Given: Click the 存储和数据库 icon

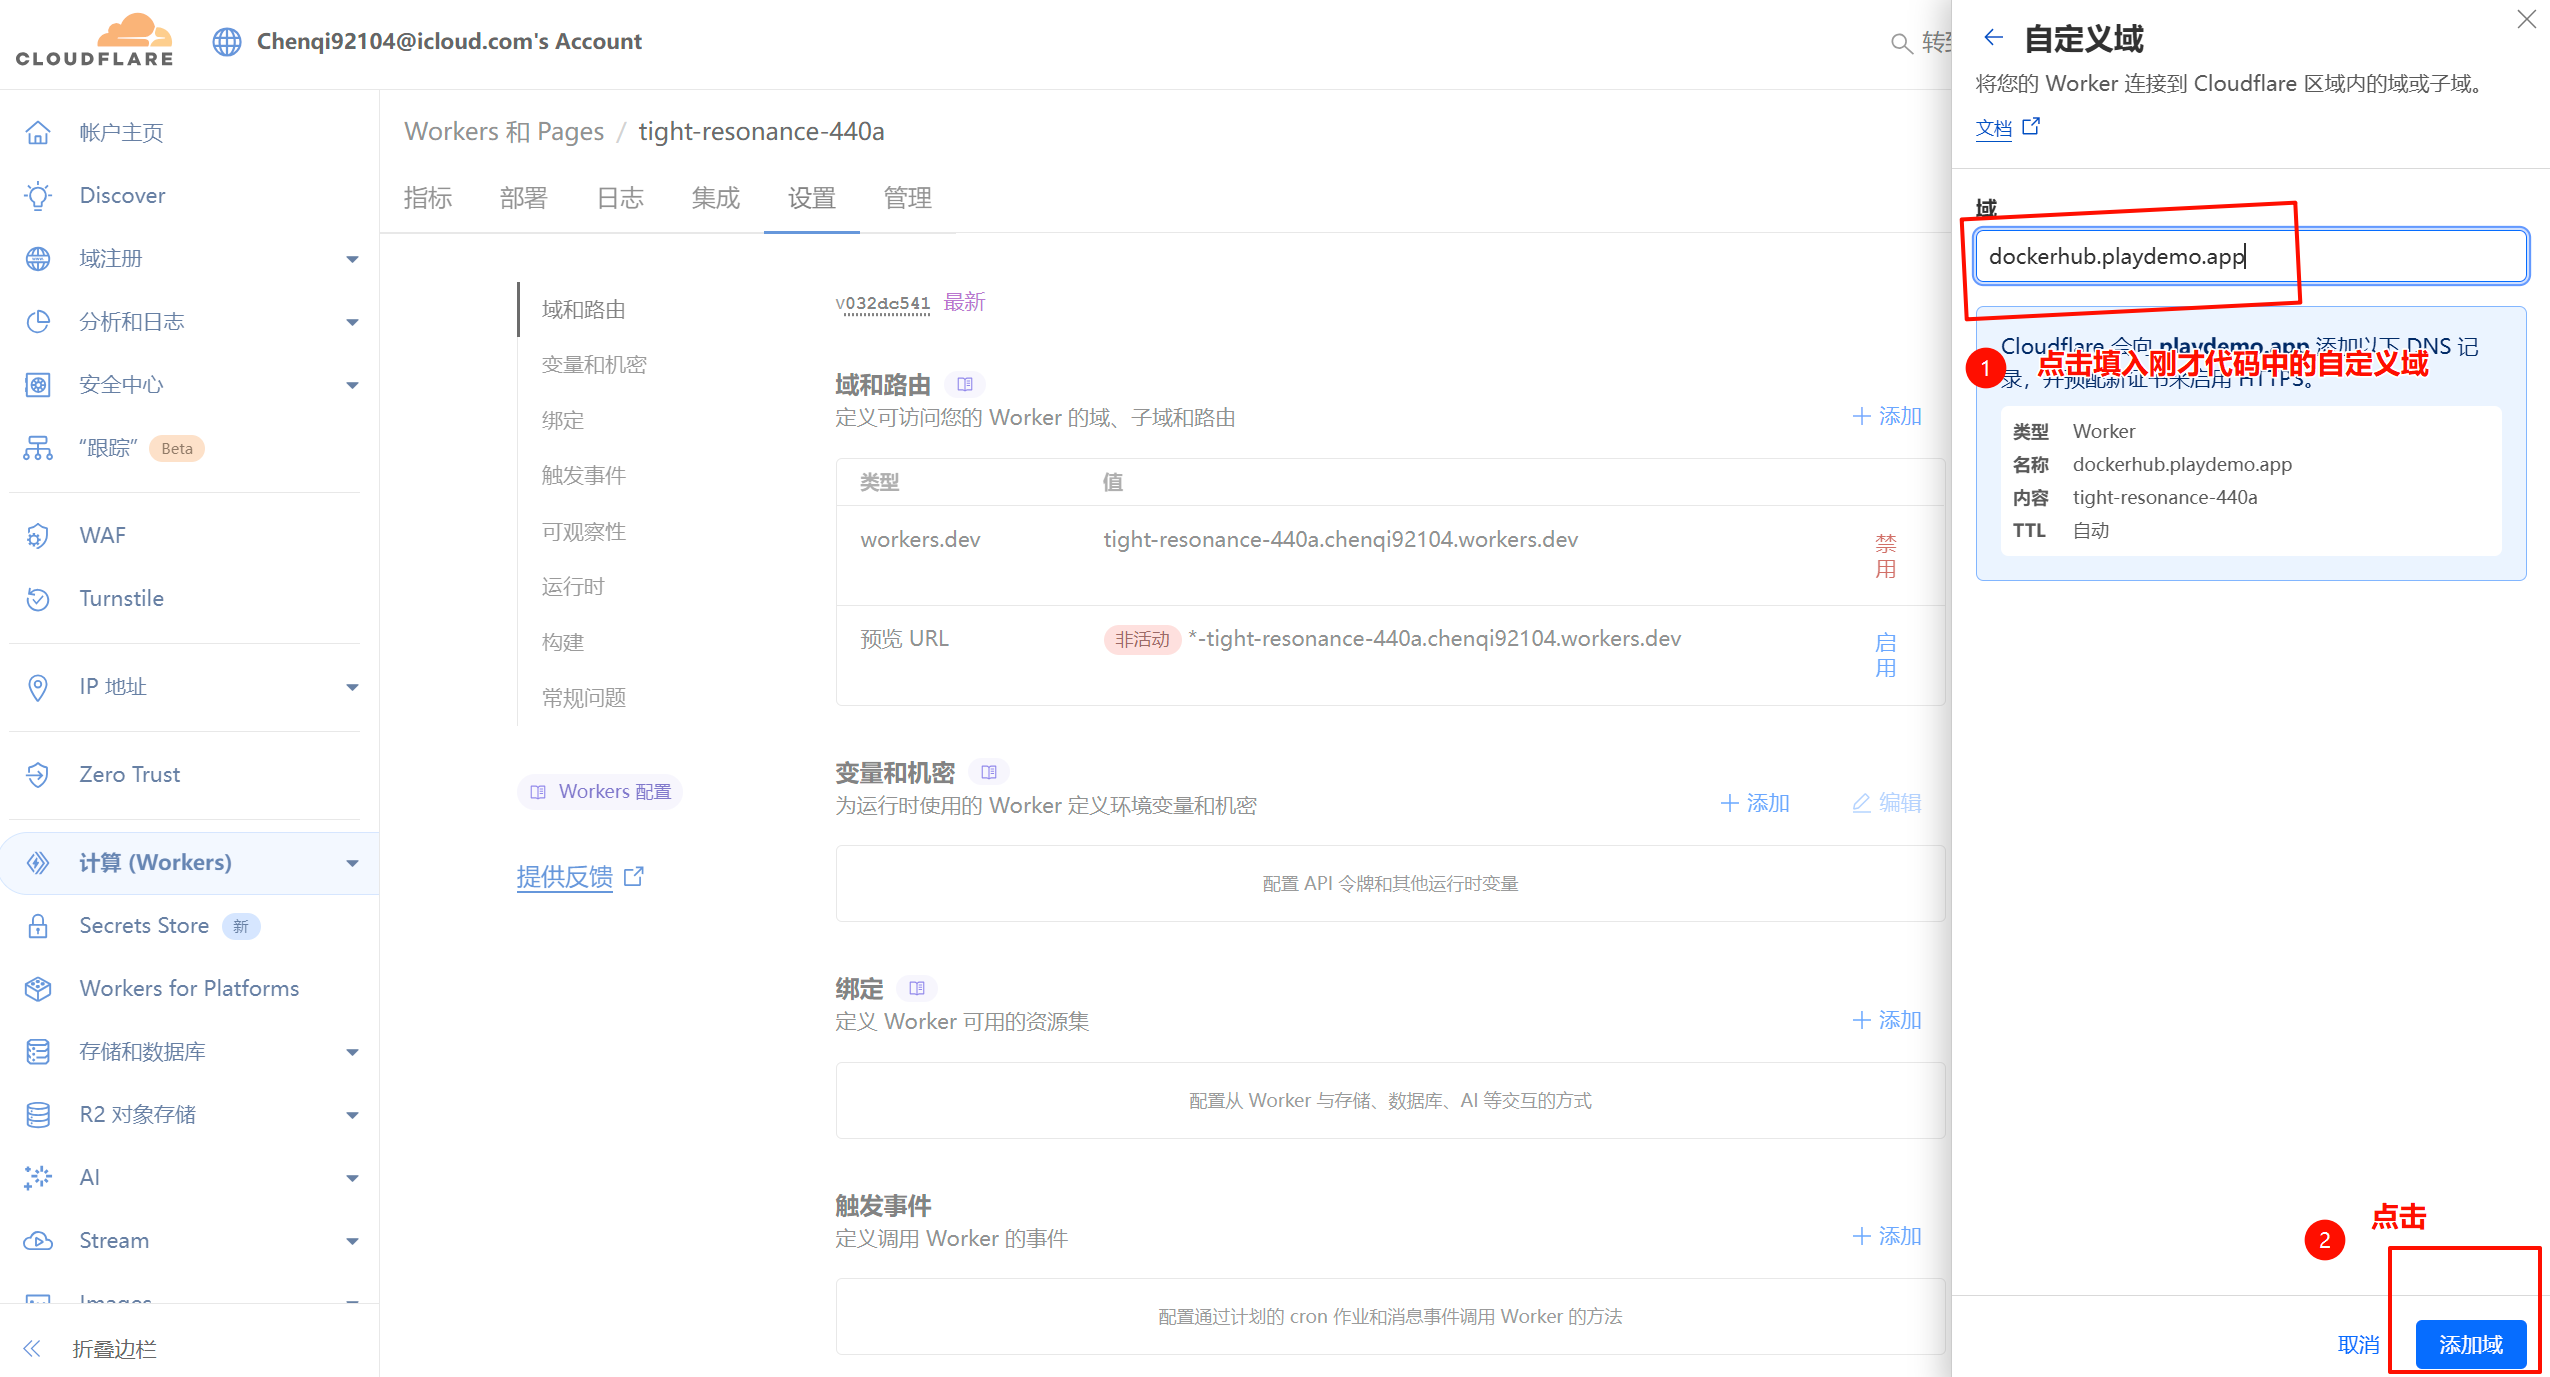Looking at the screenshot, I should tap(38, 1051).
